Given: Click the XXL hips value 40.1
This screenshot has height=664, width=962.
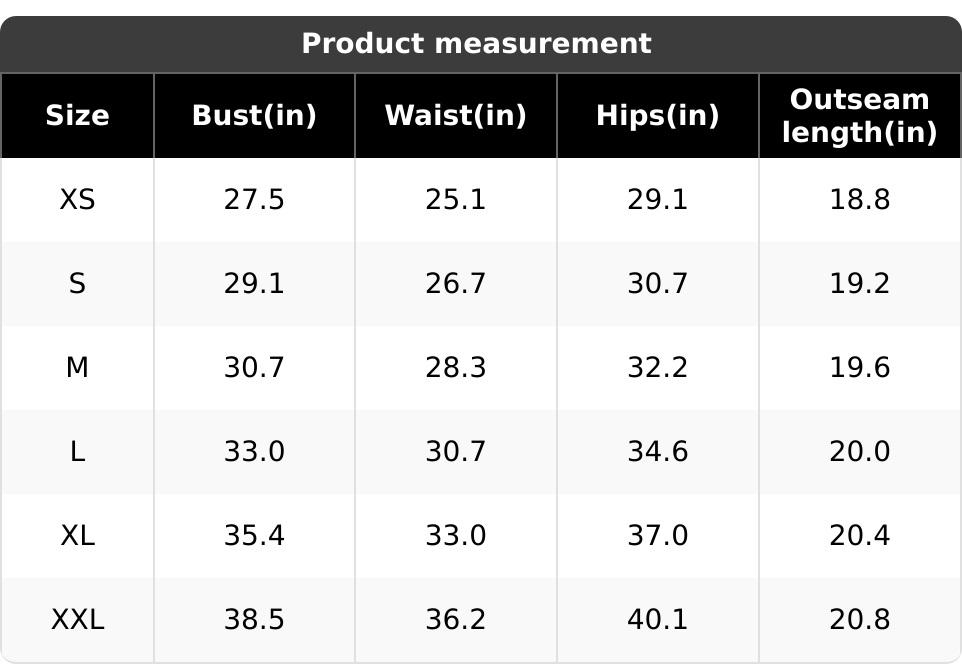Looking at the screenshot, I should coord(657,620).
